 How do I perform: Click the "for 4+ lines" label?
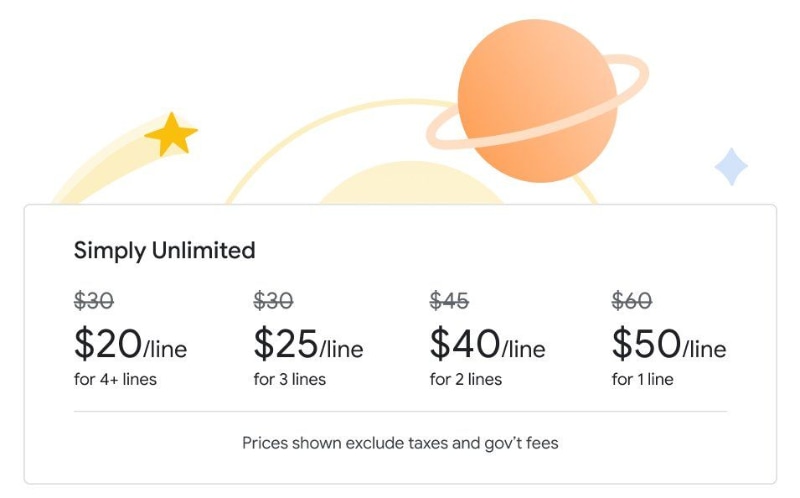[x=115, y=379]
